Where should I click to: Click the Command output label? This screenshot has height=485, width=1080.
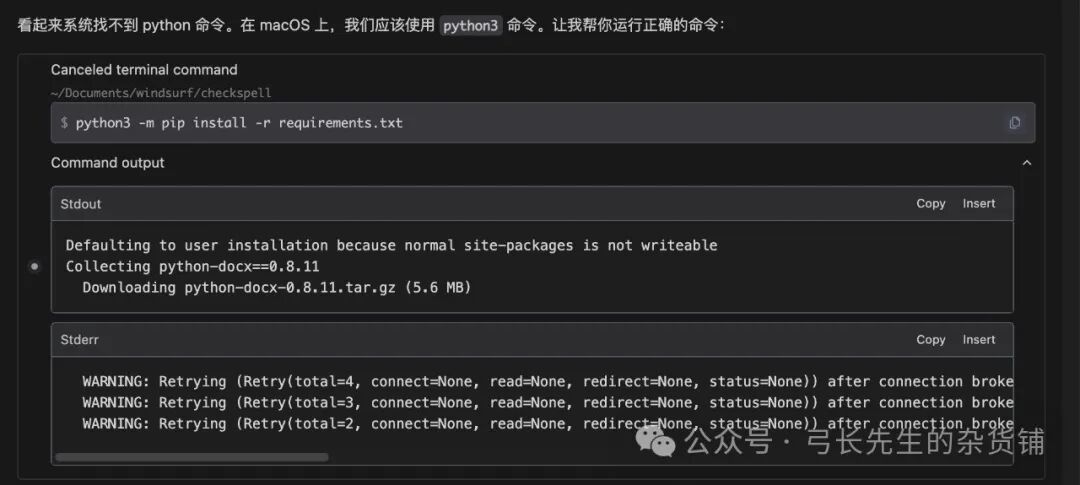click(108, 163)
